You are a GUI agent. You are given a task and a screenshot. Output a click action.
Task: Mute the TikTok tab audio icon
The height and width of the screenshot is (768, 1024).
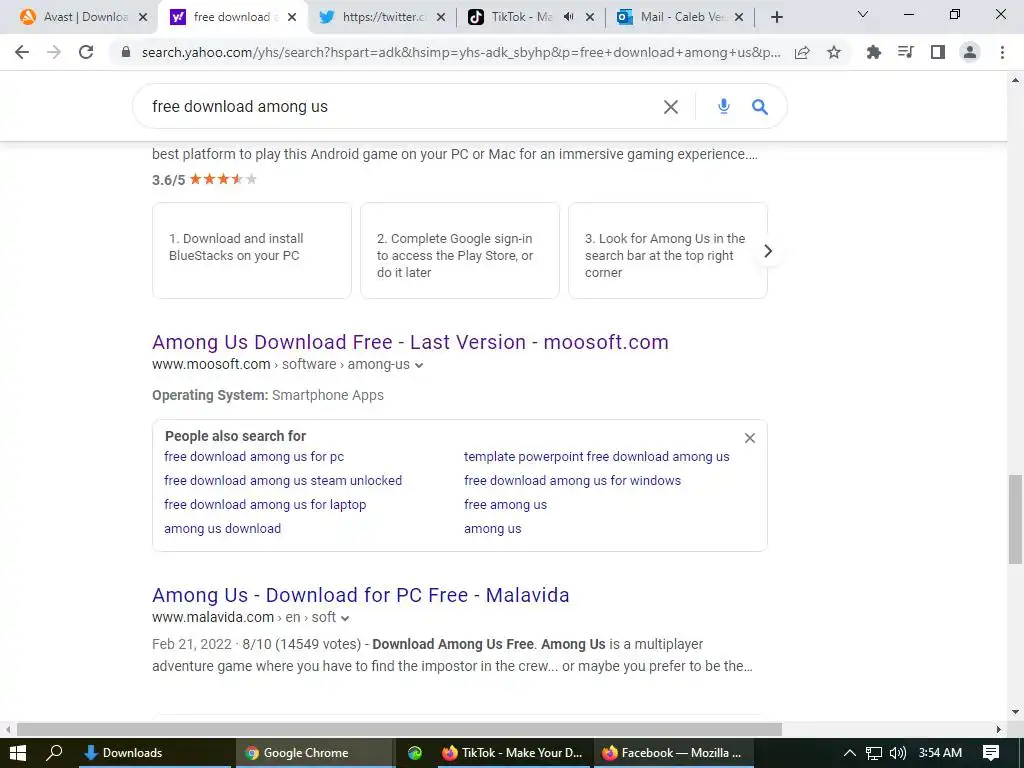click(568, 17)
